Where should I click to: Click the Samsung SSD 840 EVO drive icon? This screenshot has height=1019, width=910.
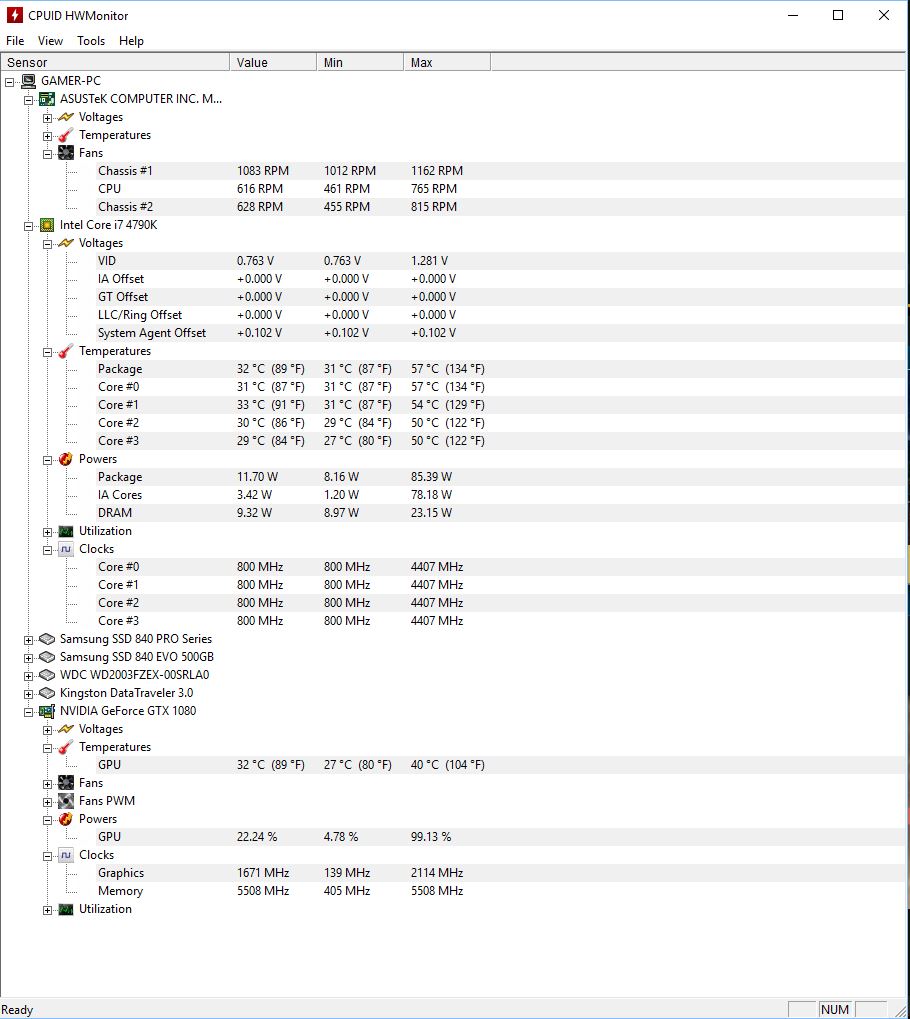47,657
